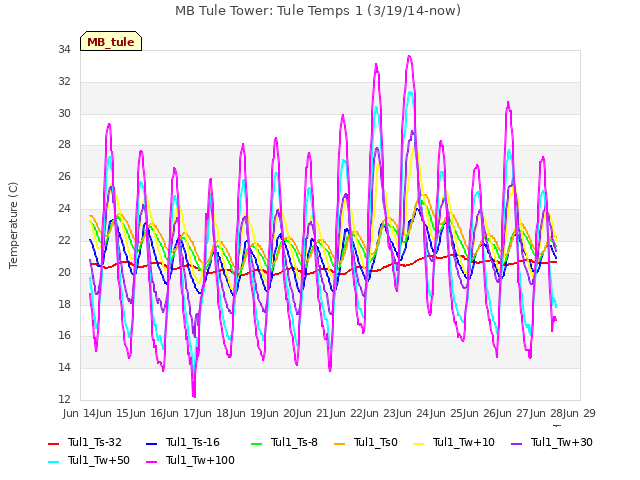The width and height of the screenshot is (640, 480).
Task: Click the 24 y-axis tick label
Action: pos(64,208)
